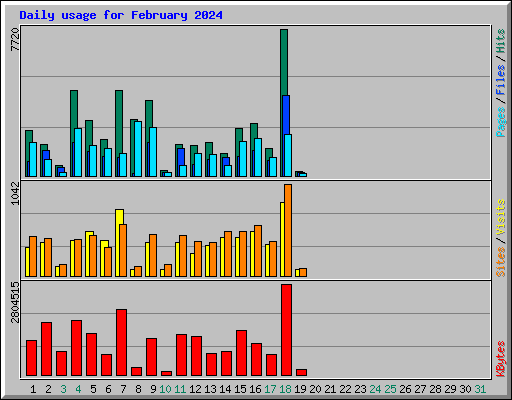Click day 19 on the date axis
The height and width of the screenshot is (400, 512).
pos(300,389)
